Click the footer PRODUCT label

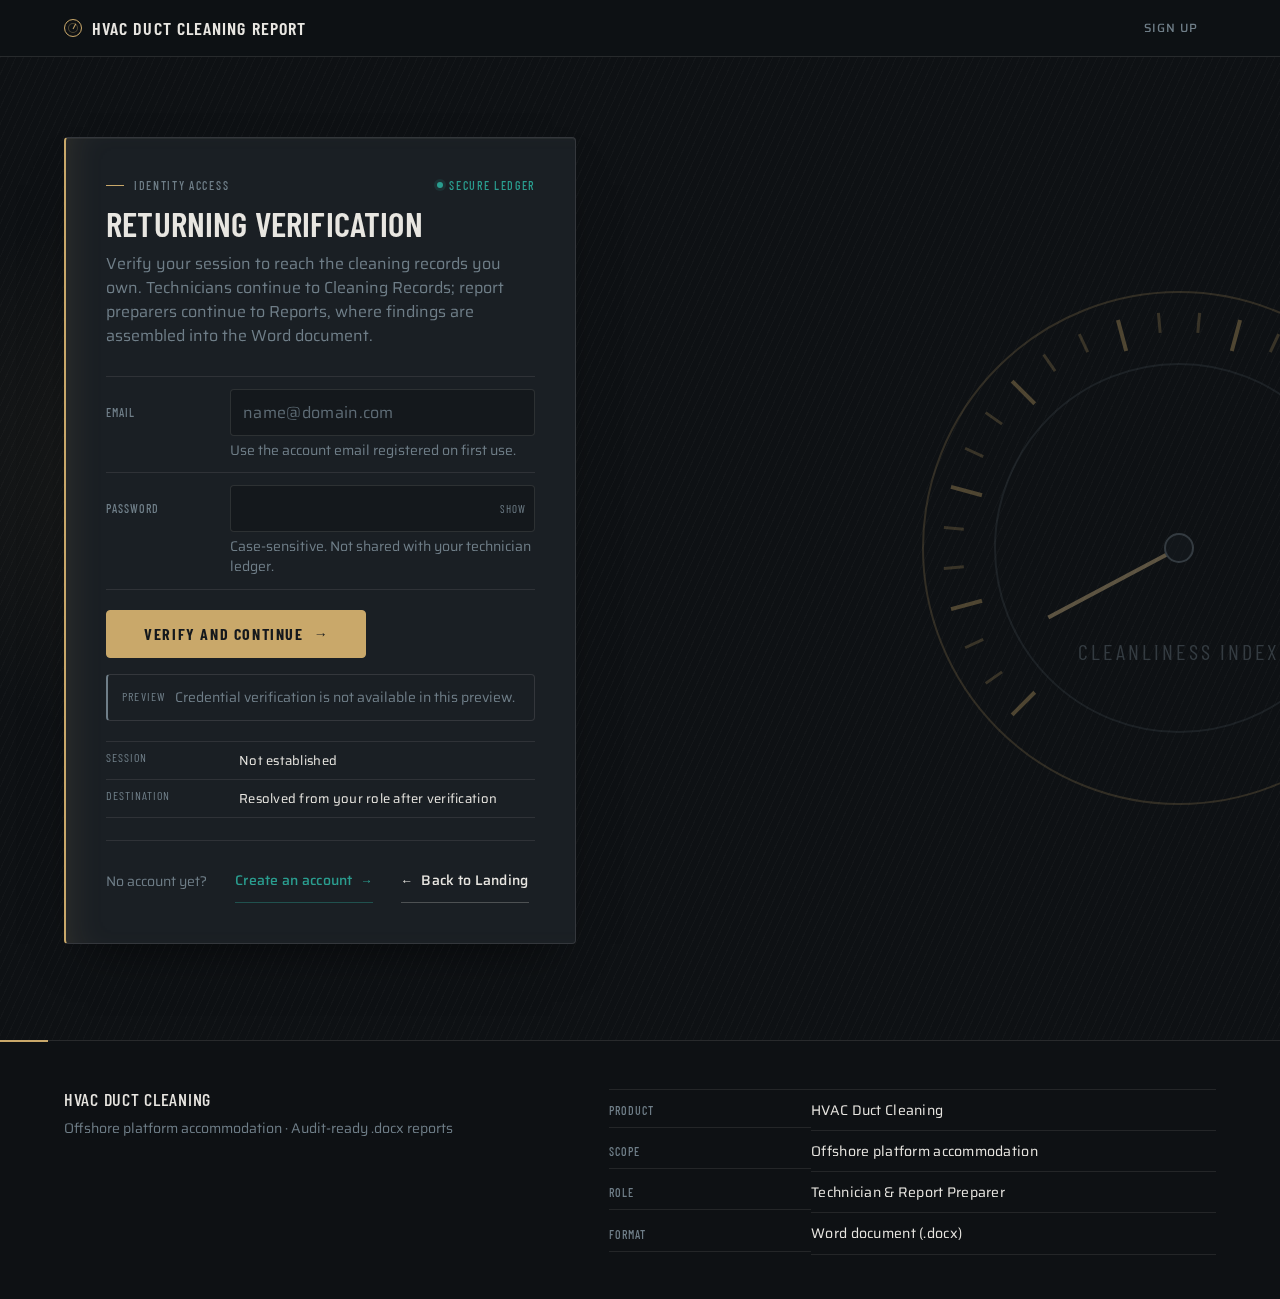point(631,1111)
